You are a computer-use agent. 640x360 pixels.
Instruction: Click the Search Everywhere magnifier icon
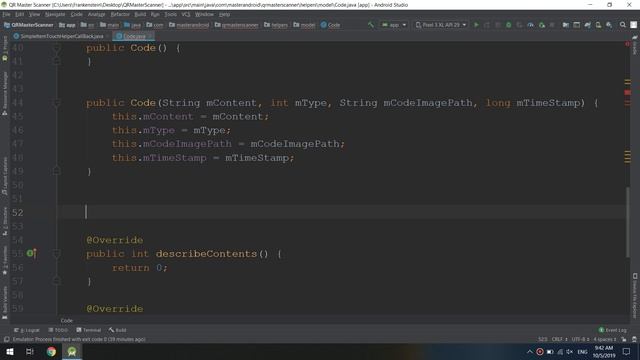622,25
